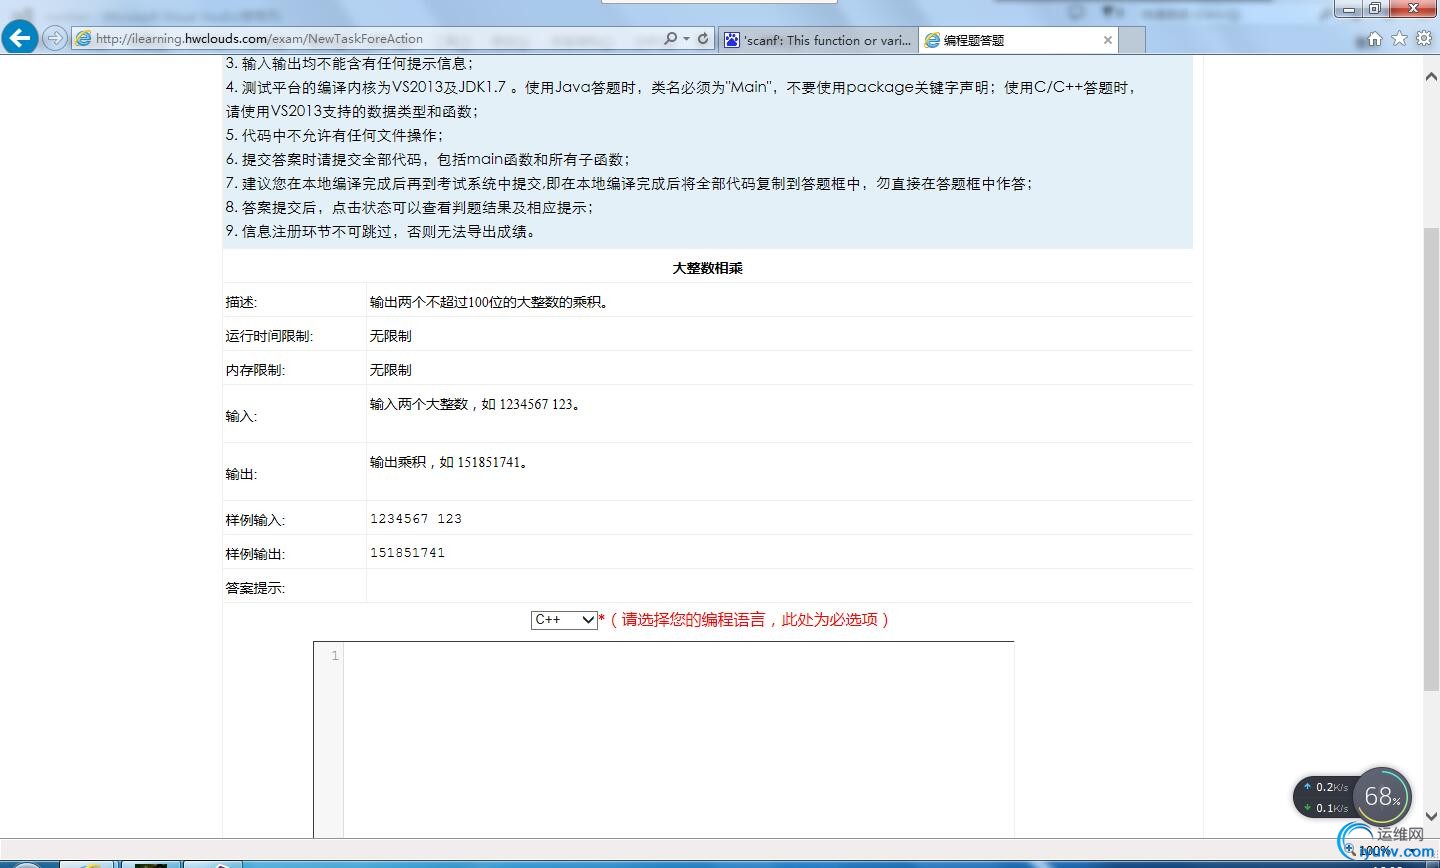Viewport: 1440px width, 868px height.
Task: Click the text 输出两个不超过100位的大整数的乘积。
Action: tap(489, 302)
